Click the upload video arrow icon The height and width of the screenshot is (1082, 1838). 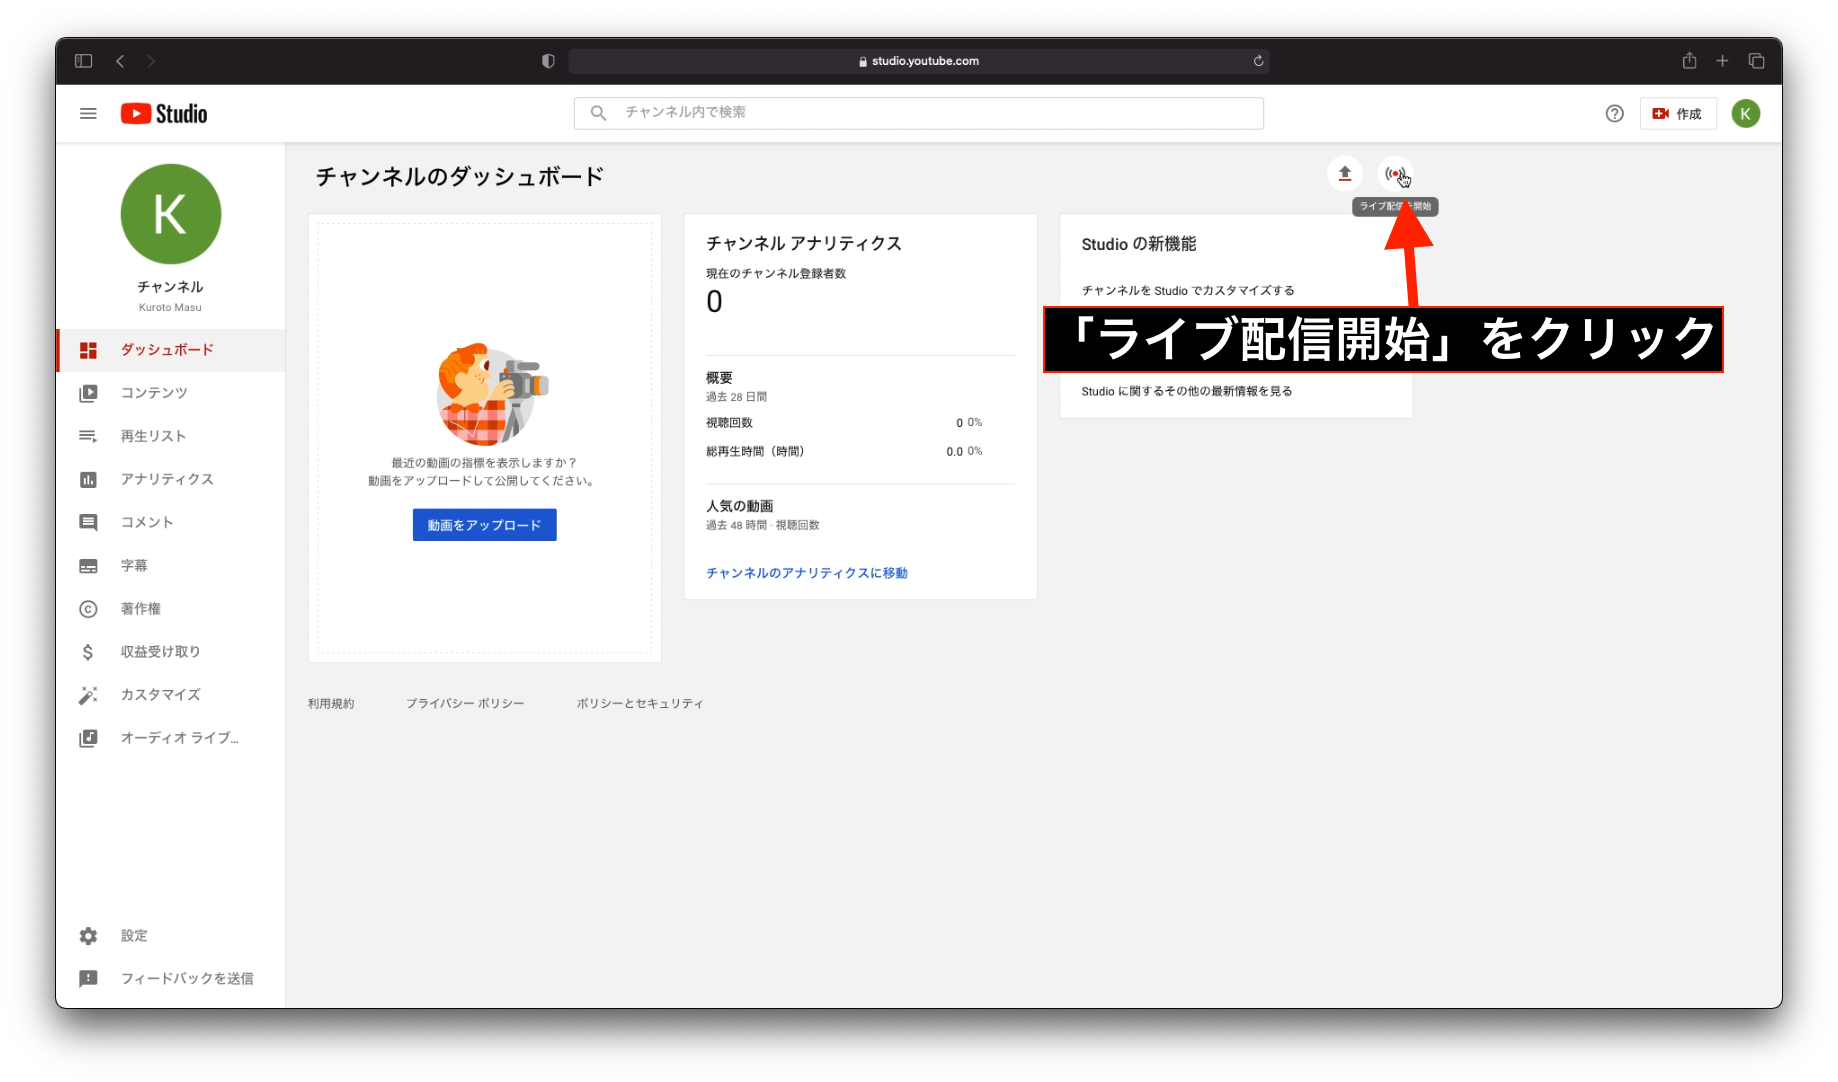pos(1344,174)
